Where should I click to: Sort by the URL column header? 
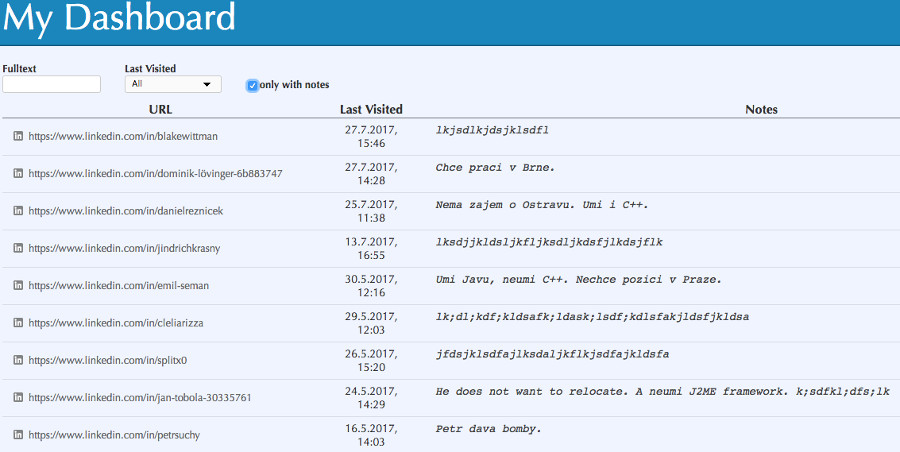[161, 110]
